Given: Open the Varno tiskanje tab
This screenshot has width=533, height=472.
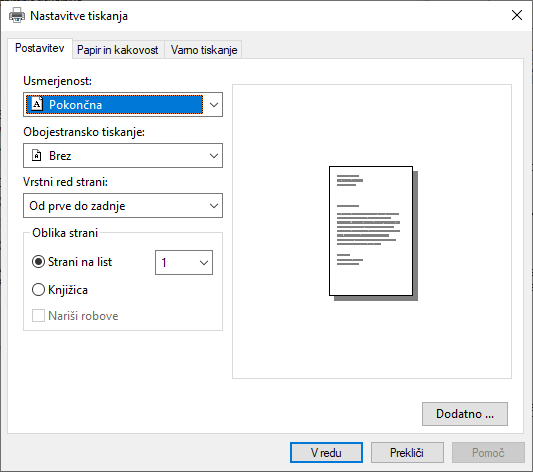Looking at the screenshot, I should point(204,50).
